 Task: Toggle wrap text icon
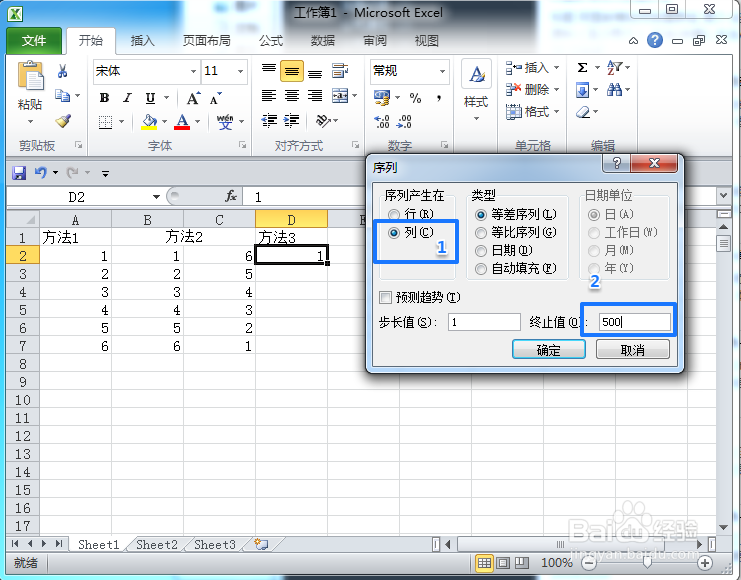(x=340, y=71)
